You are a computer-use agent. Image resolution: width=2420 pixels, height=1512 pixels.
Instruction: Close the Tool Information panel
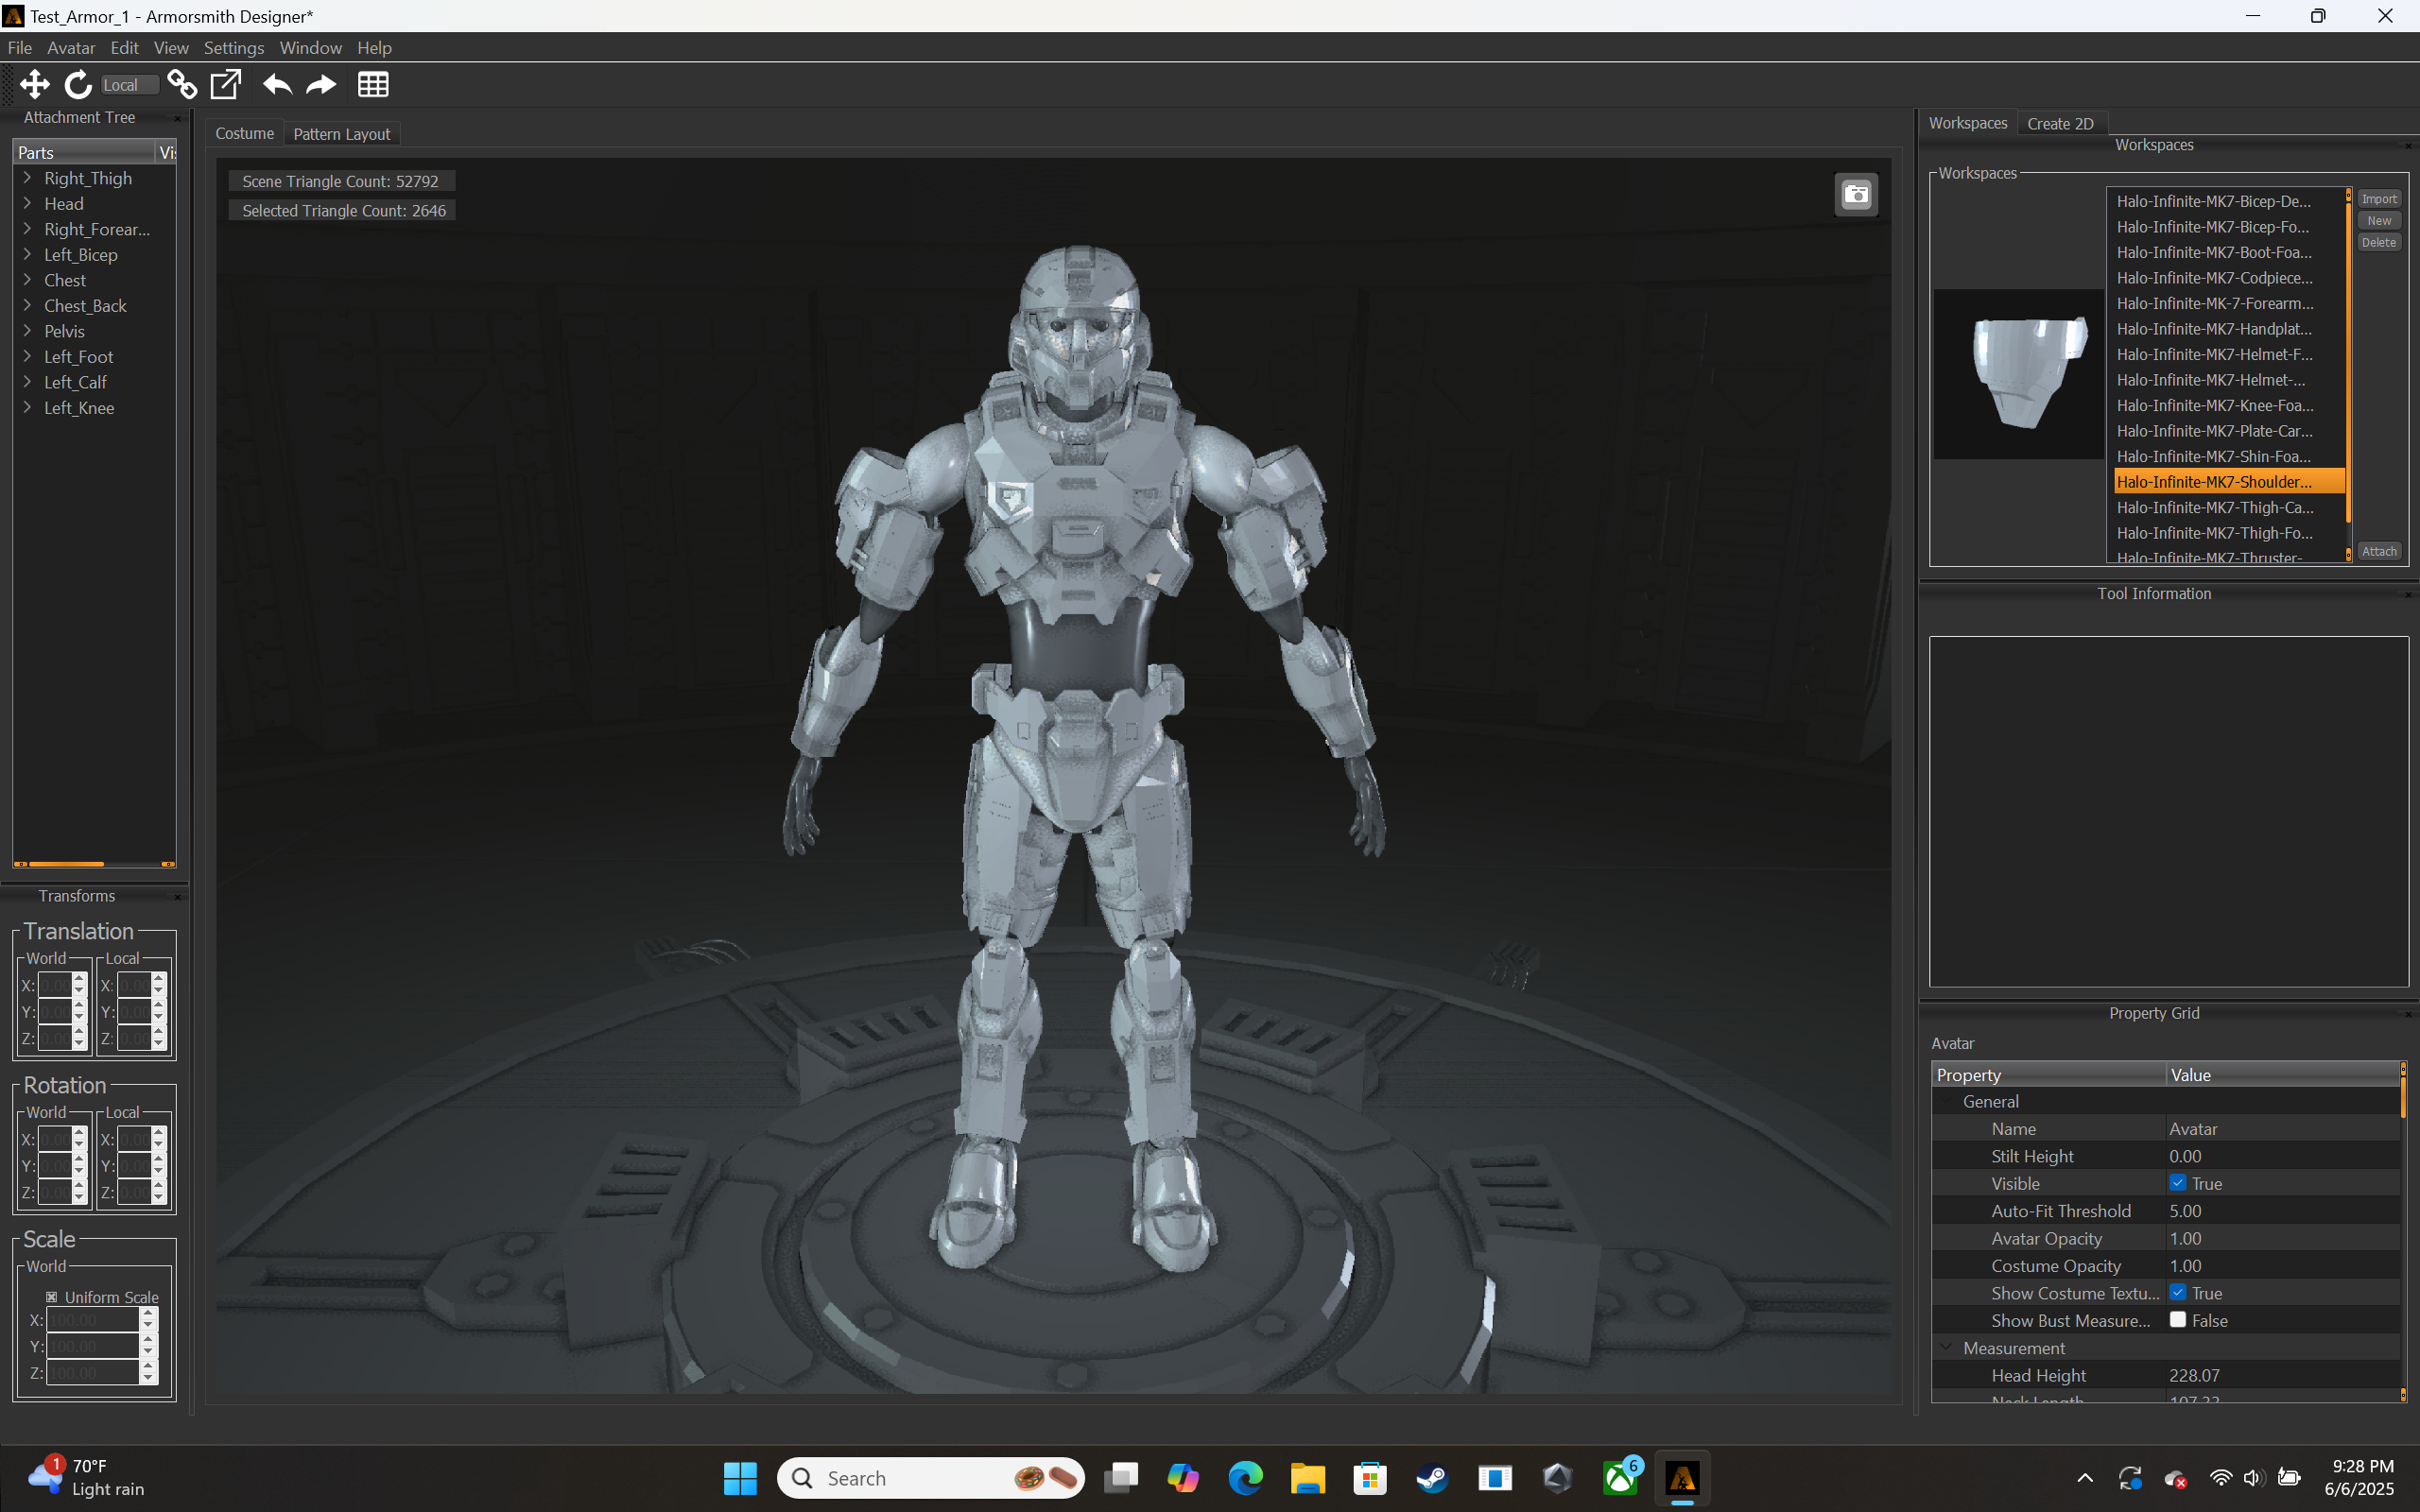[x=2407, y=595]
